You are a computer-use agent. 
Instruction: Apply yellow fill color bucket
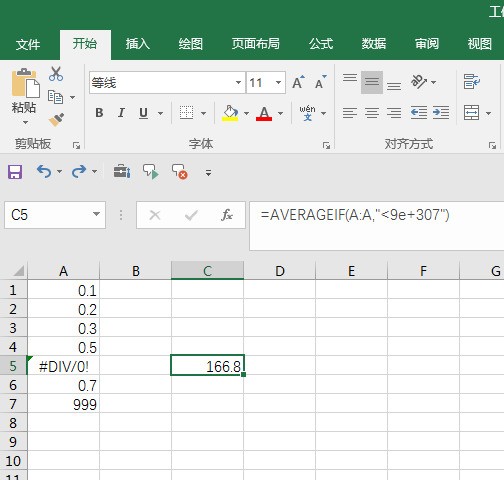(x=230, y=113)
